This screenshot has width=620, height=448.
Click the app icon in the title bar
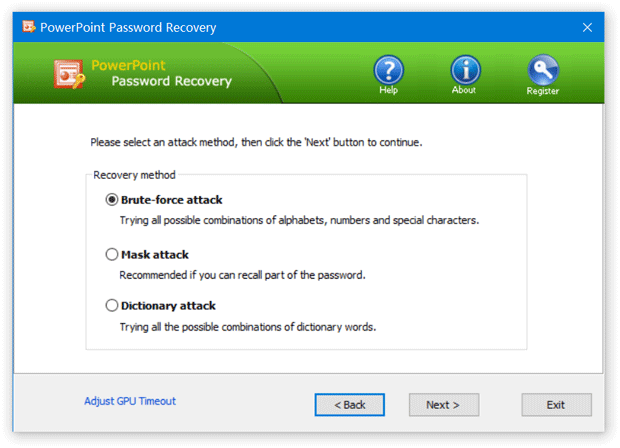pos(29,27)
